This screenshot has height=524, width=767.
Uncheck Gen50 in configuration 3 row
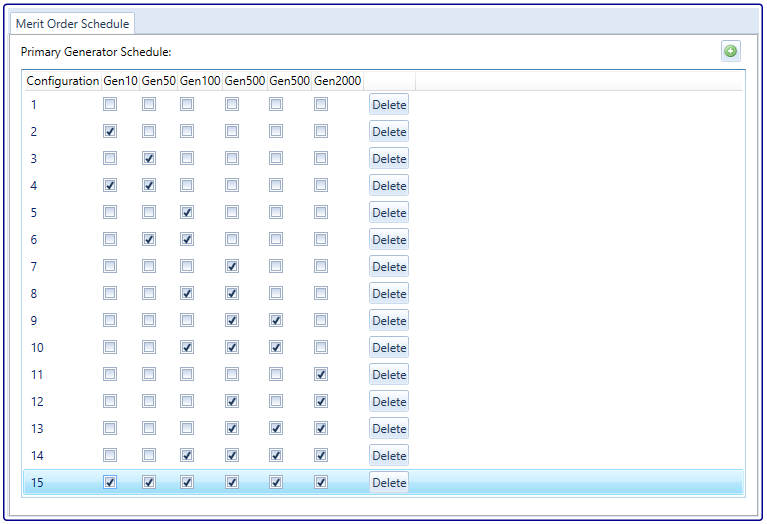[x=149, y=158]
